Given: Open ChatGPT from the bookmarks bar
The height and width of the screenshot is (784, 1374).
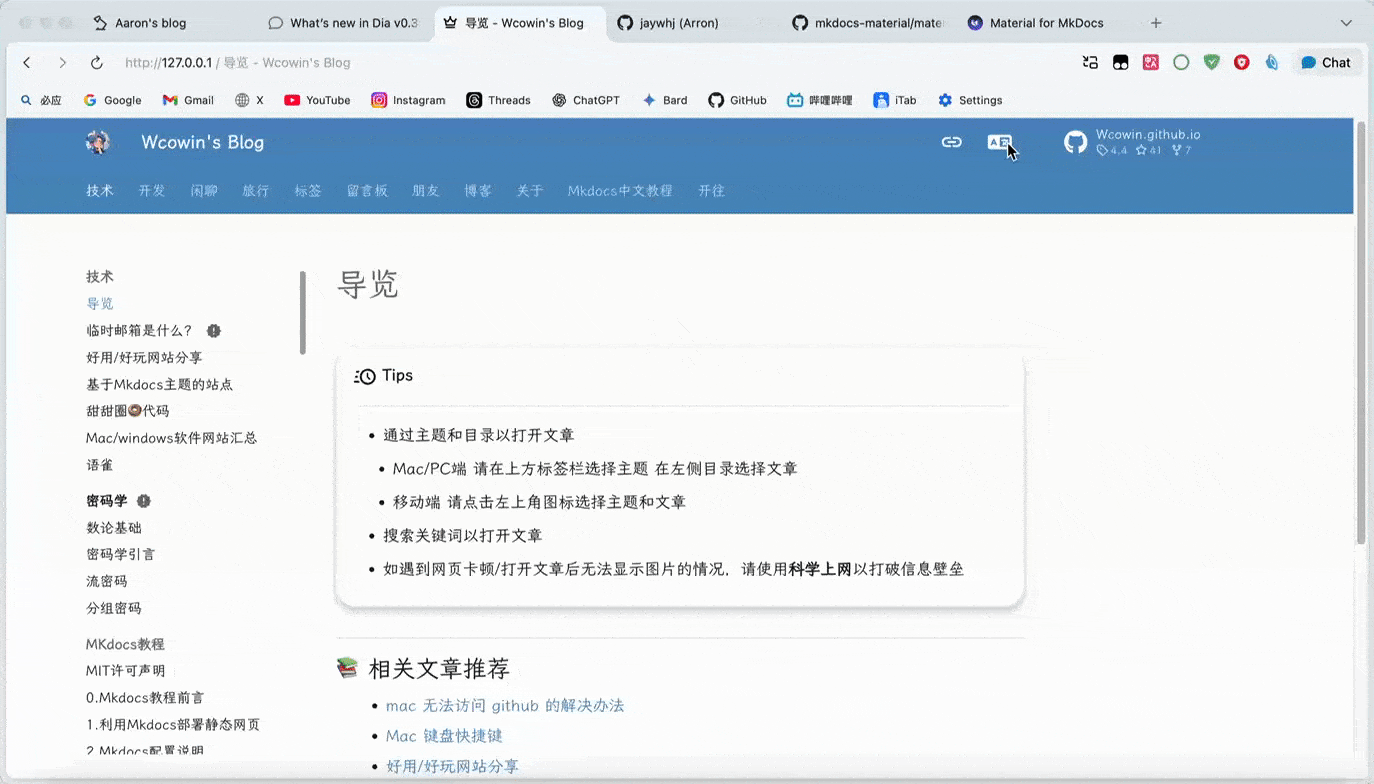Looking at the screenshot, I should (x=586, y=100).
